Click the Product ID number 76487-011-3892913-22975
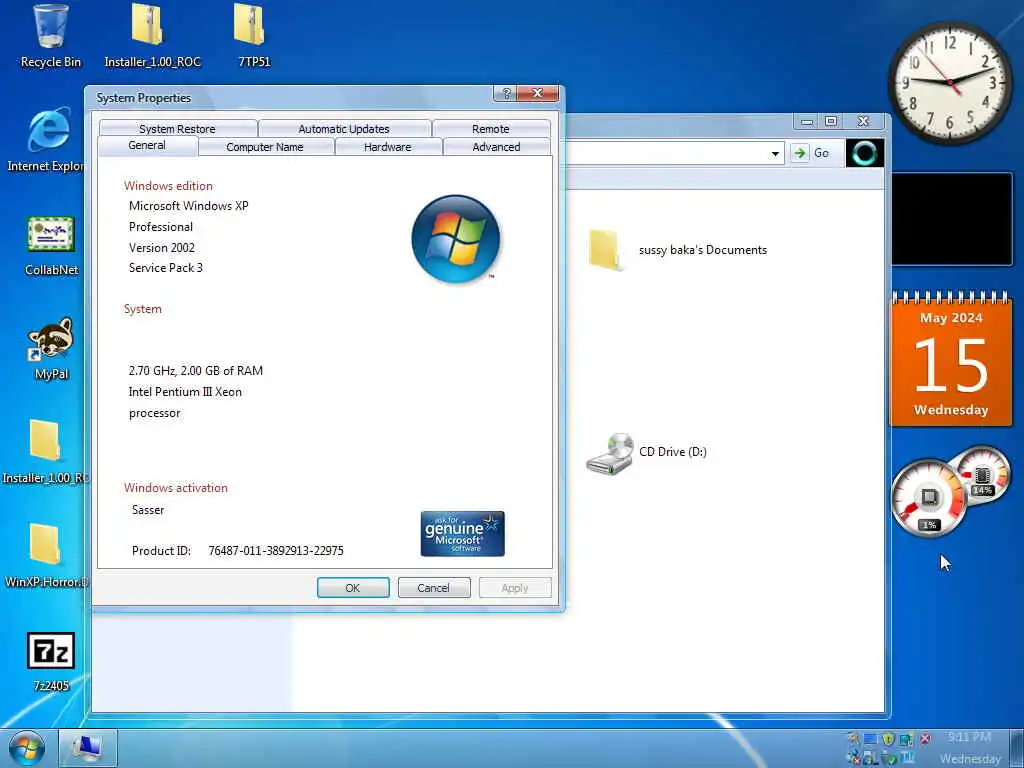 point(276,551)
